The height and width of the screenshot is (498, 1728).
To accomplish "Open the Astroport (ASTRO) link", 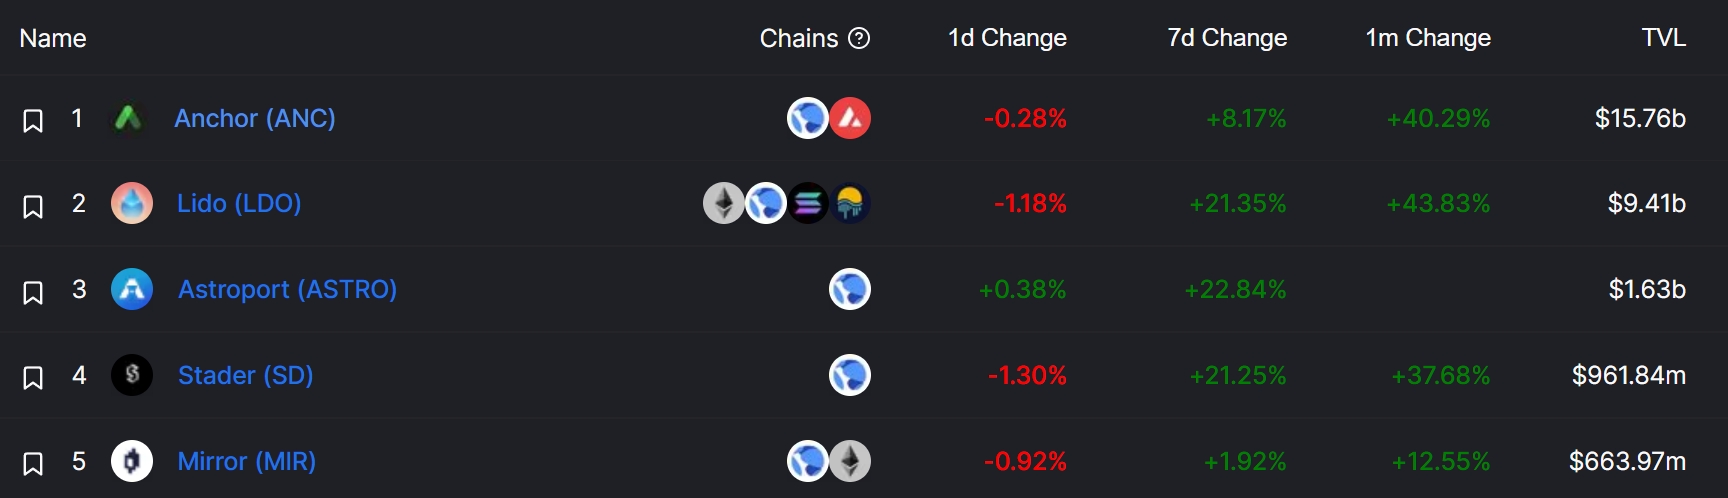I will [x=287, y=289].
